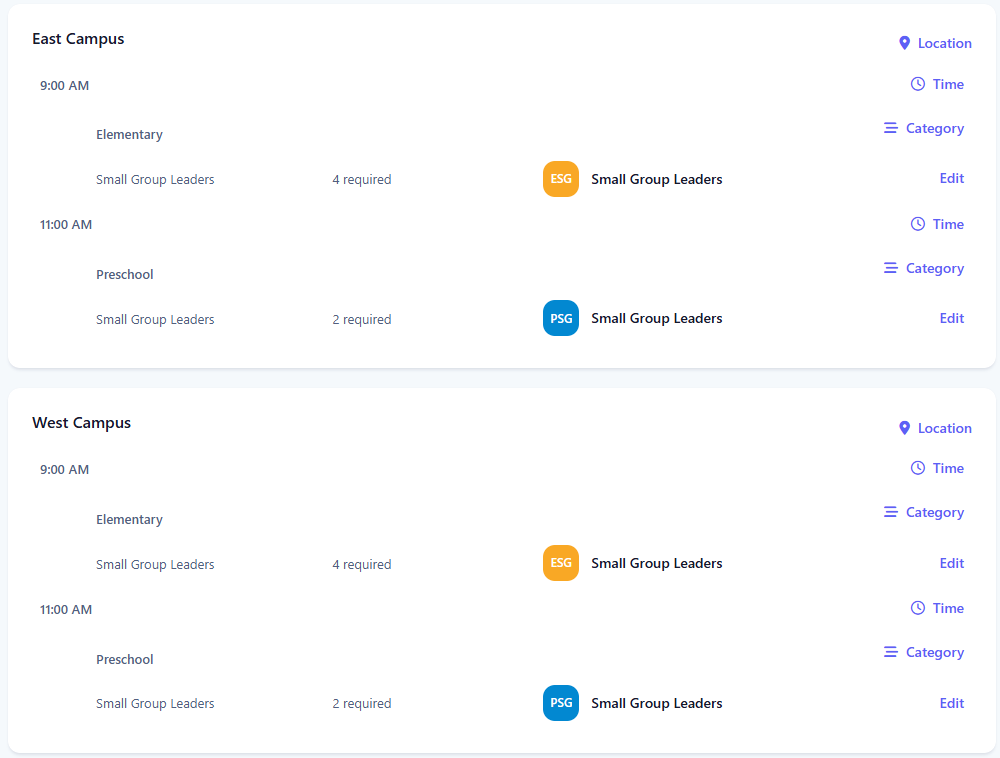1000x758 pixels.
Task: Click the orange ESG badge under East Campus
Action: click(561, 179)
